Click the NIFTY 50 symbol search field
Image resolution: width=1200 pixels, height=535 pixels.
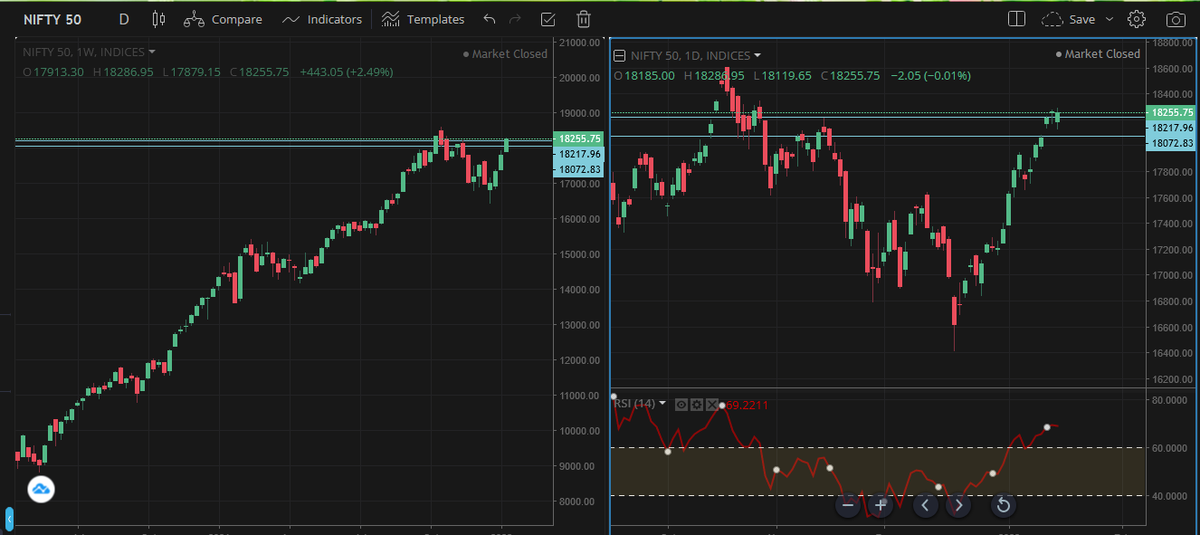coord(52,19)
